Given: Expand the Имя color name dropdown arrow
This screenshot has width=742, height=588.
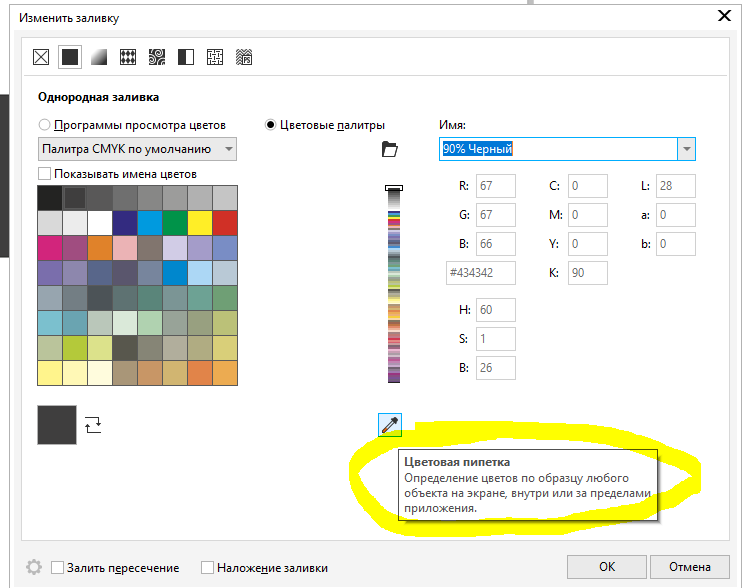Looking at the screenshot, I should pyautogui.click(x=687, y=149).
